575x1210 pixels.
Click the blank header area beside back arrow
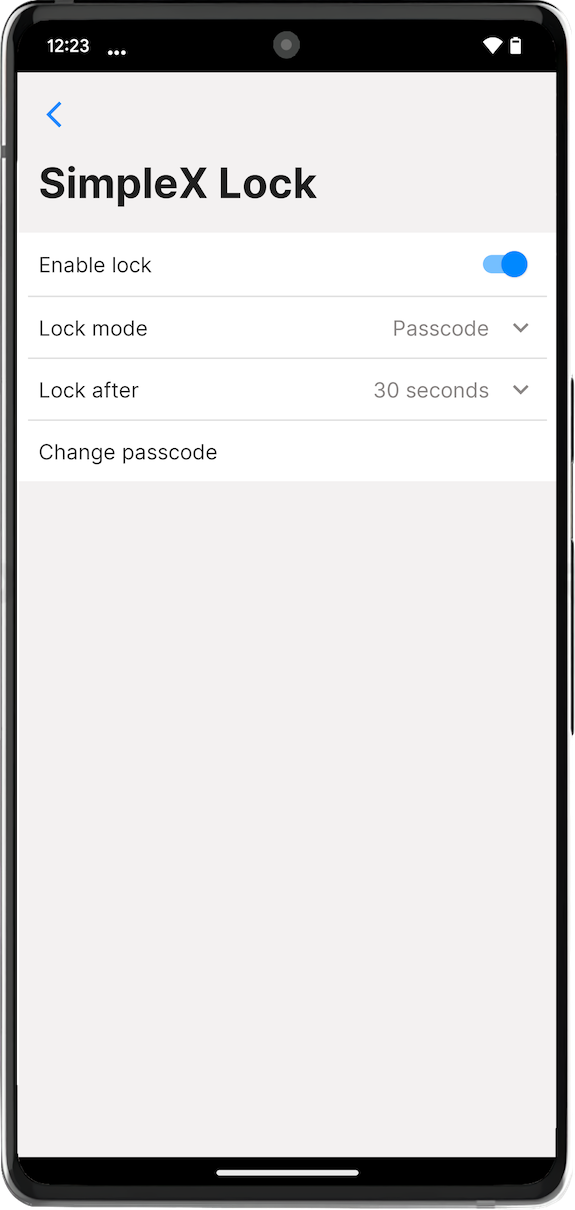click(x=310, y=115)
